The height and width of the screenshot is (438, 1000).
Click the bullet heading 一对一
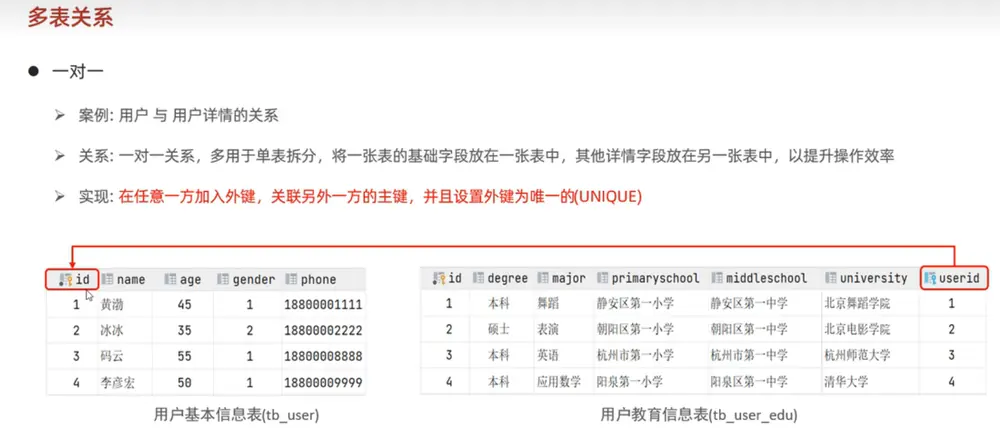coord(78,71)
